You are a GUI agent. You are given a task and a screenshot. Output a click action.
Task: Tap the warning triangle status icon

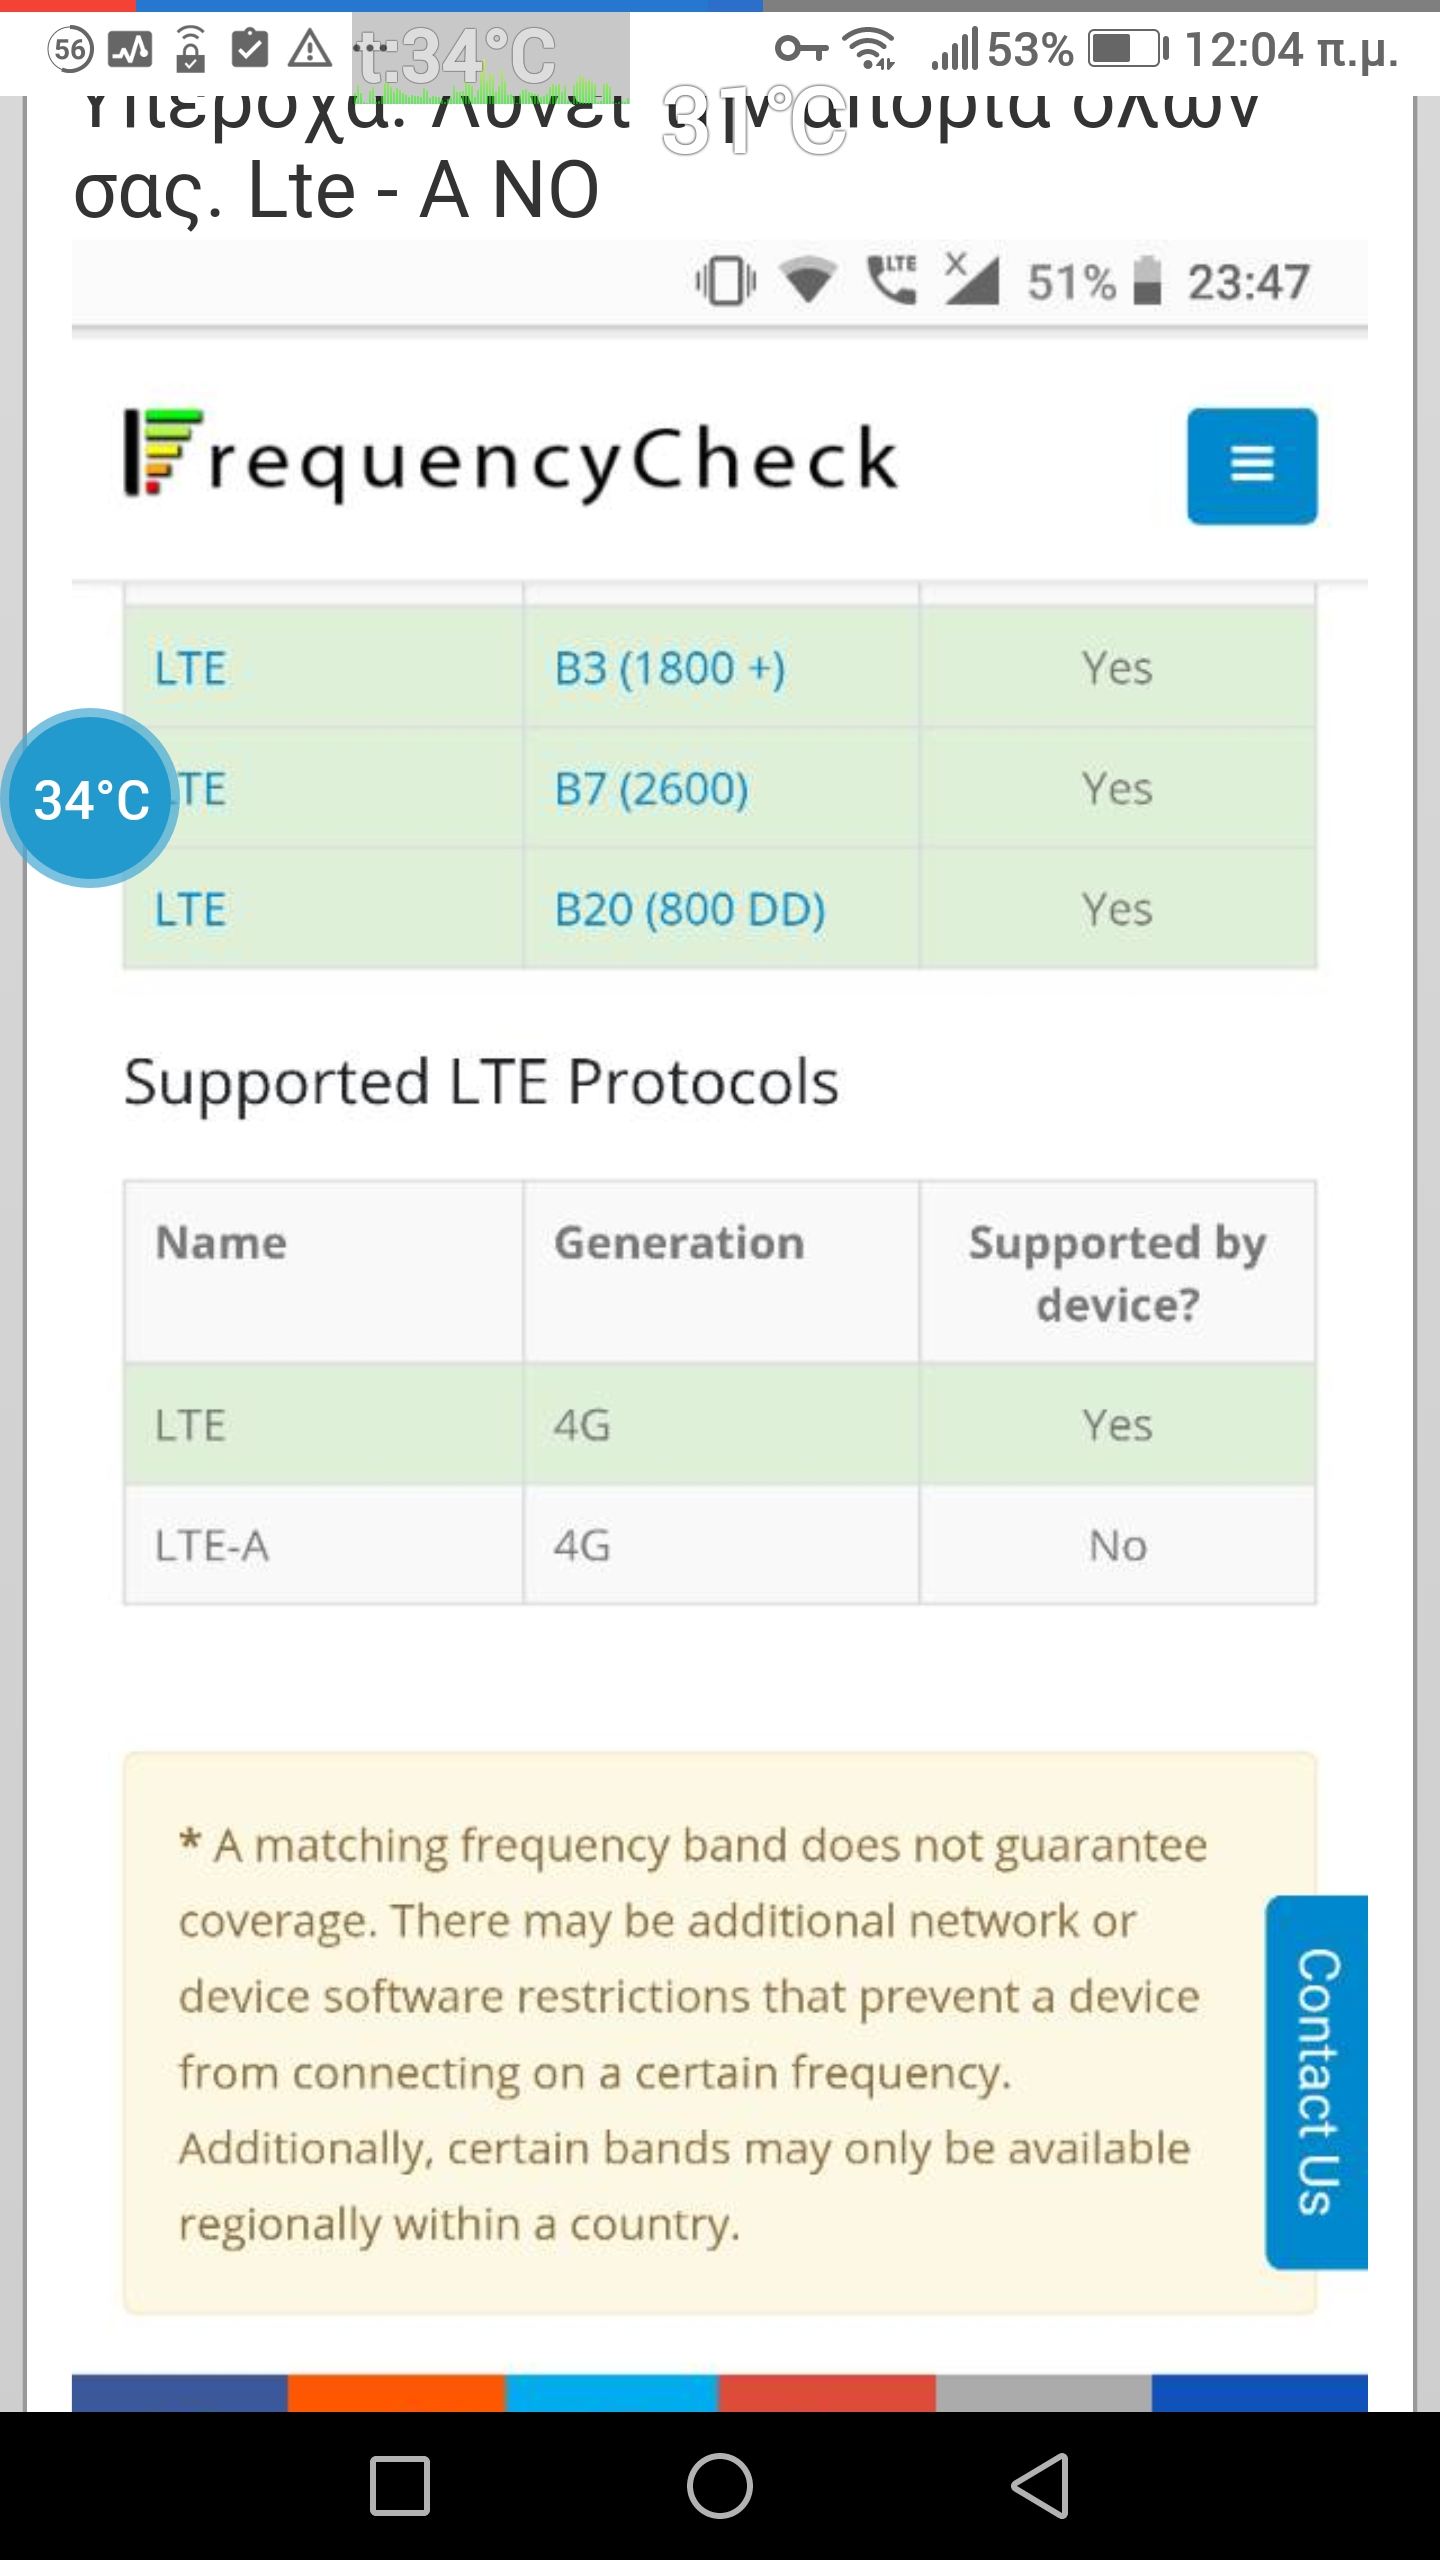(310, 49)
